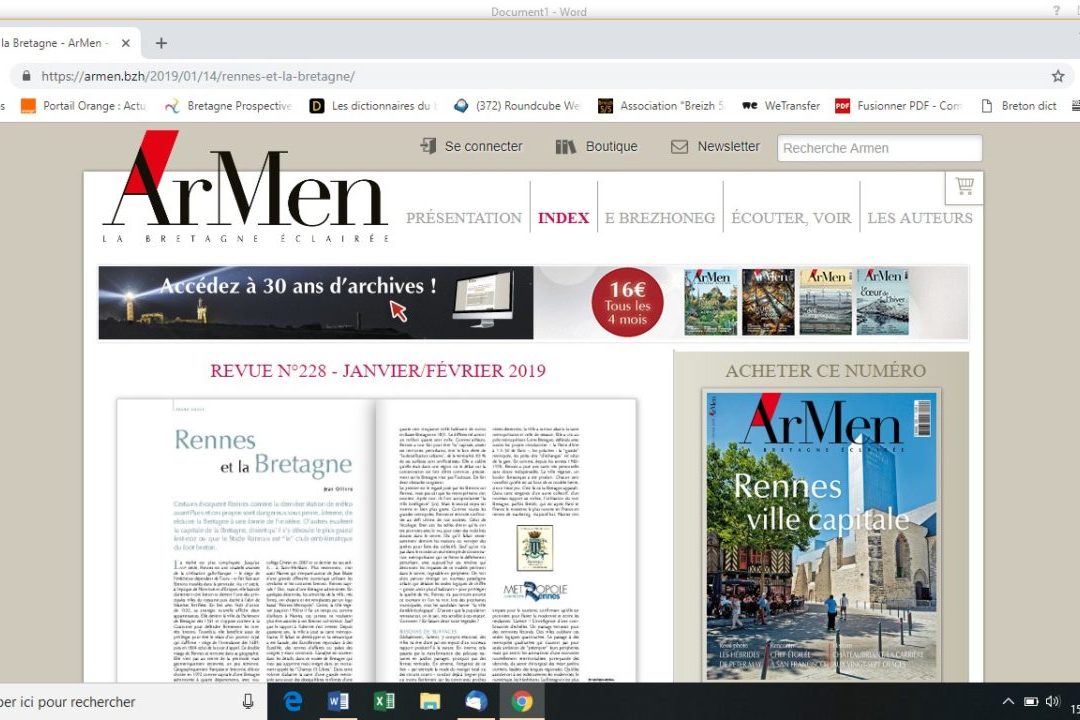This screenshot has width=1080, height=720.
Task: Open the Roundcube Webmail bookmark
Action: pyautogui.click(x=517, y=106)
